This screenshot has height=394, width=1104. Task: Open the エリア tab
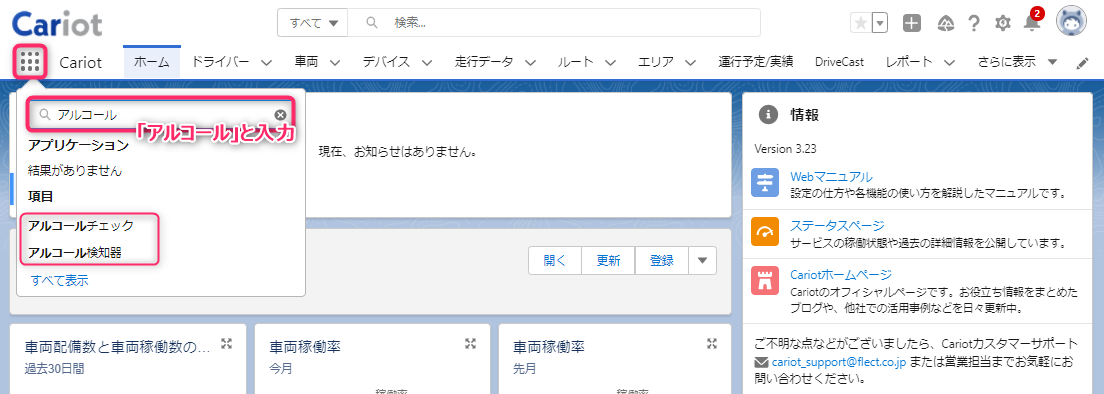(656, 62)
